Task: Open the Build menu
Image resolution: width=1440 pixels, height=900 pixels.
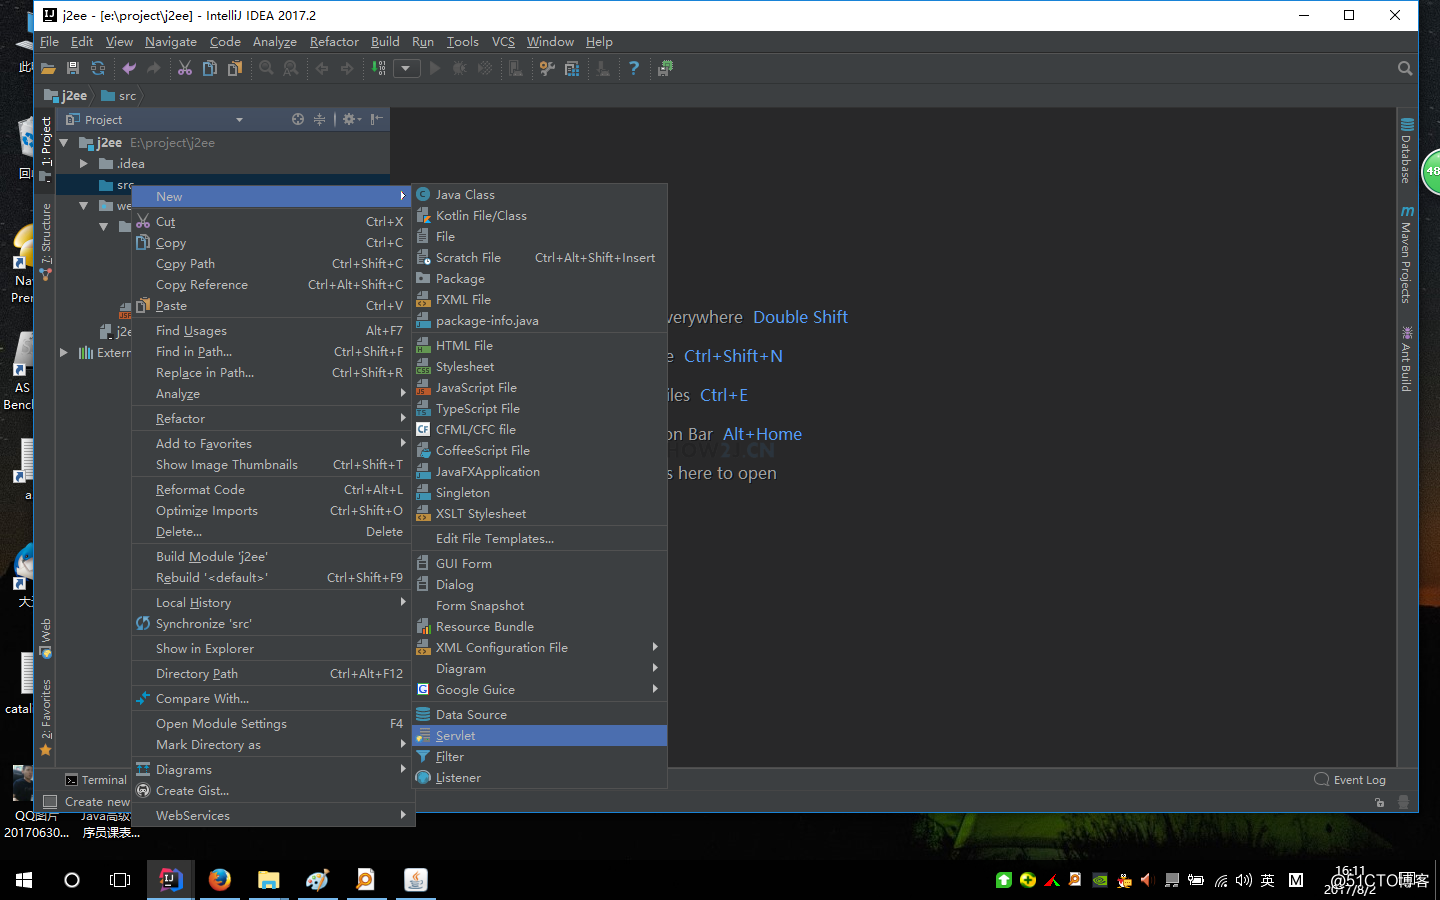Action: point(385,42)
